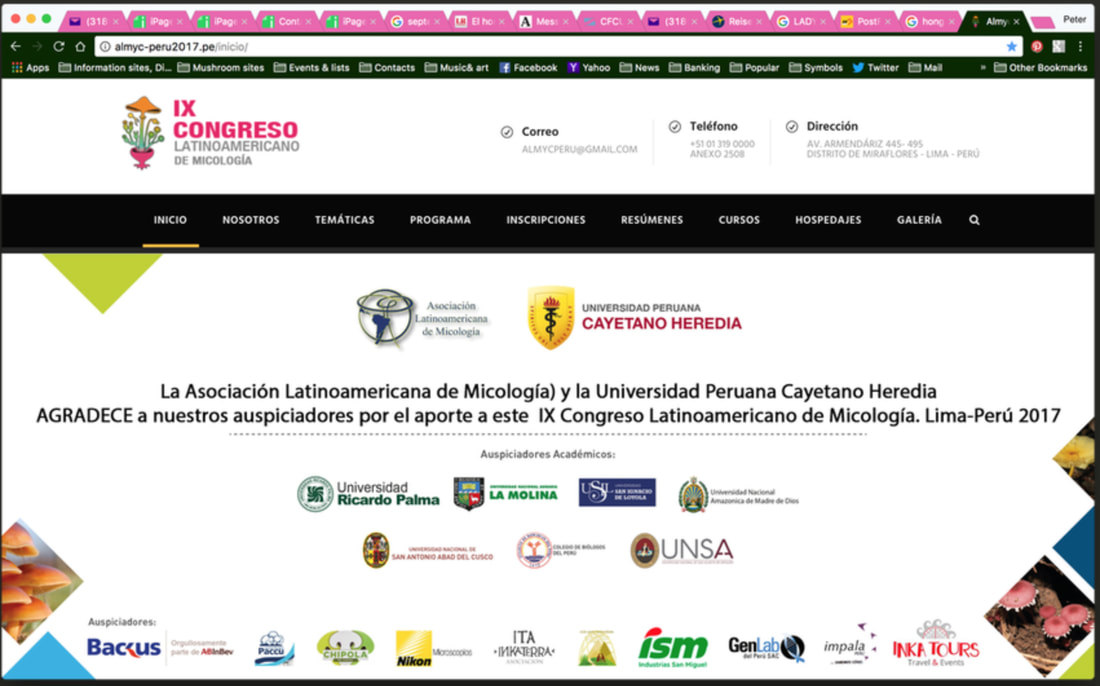Screen dimensions: 1100x686
Task: Open the HOSPEDAJES menu item
Action: [828, 220]
